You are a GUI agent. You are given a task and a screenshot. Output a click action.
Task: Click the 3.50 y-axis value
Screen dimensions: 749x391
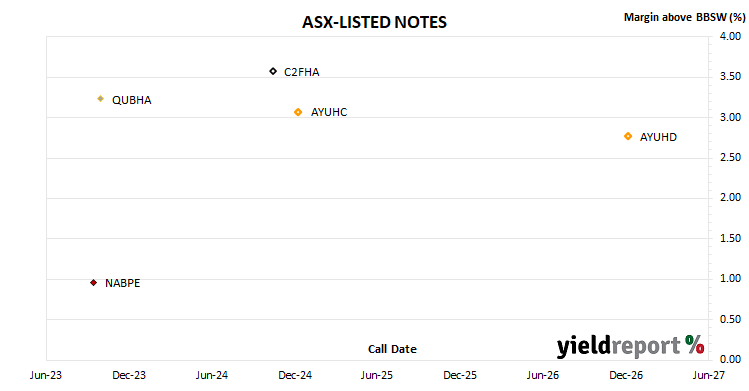click(x=730, y=76)
